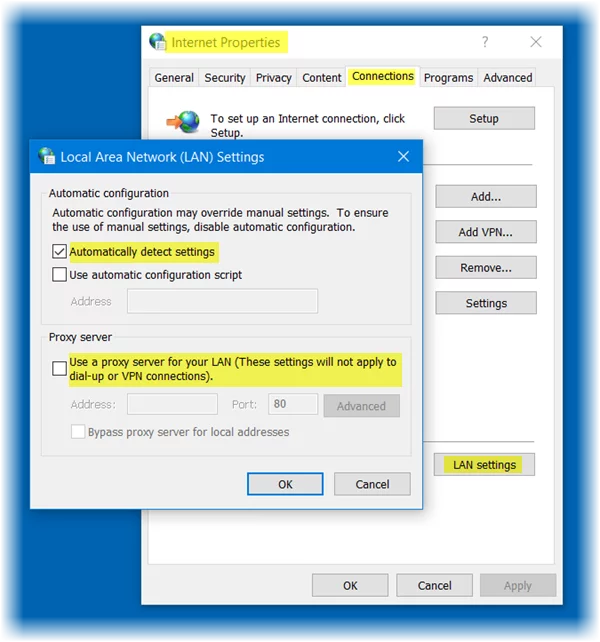Click the Setup button
Screen dimensions: 600x642
click(x=484, y=119)
